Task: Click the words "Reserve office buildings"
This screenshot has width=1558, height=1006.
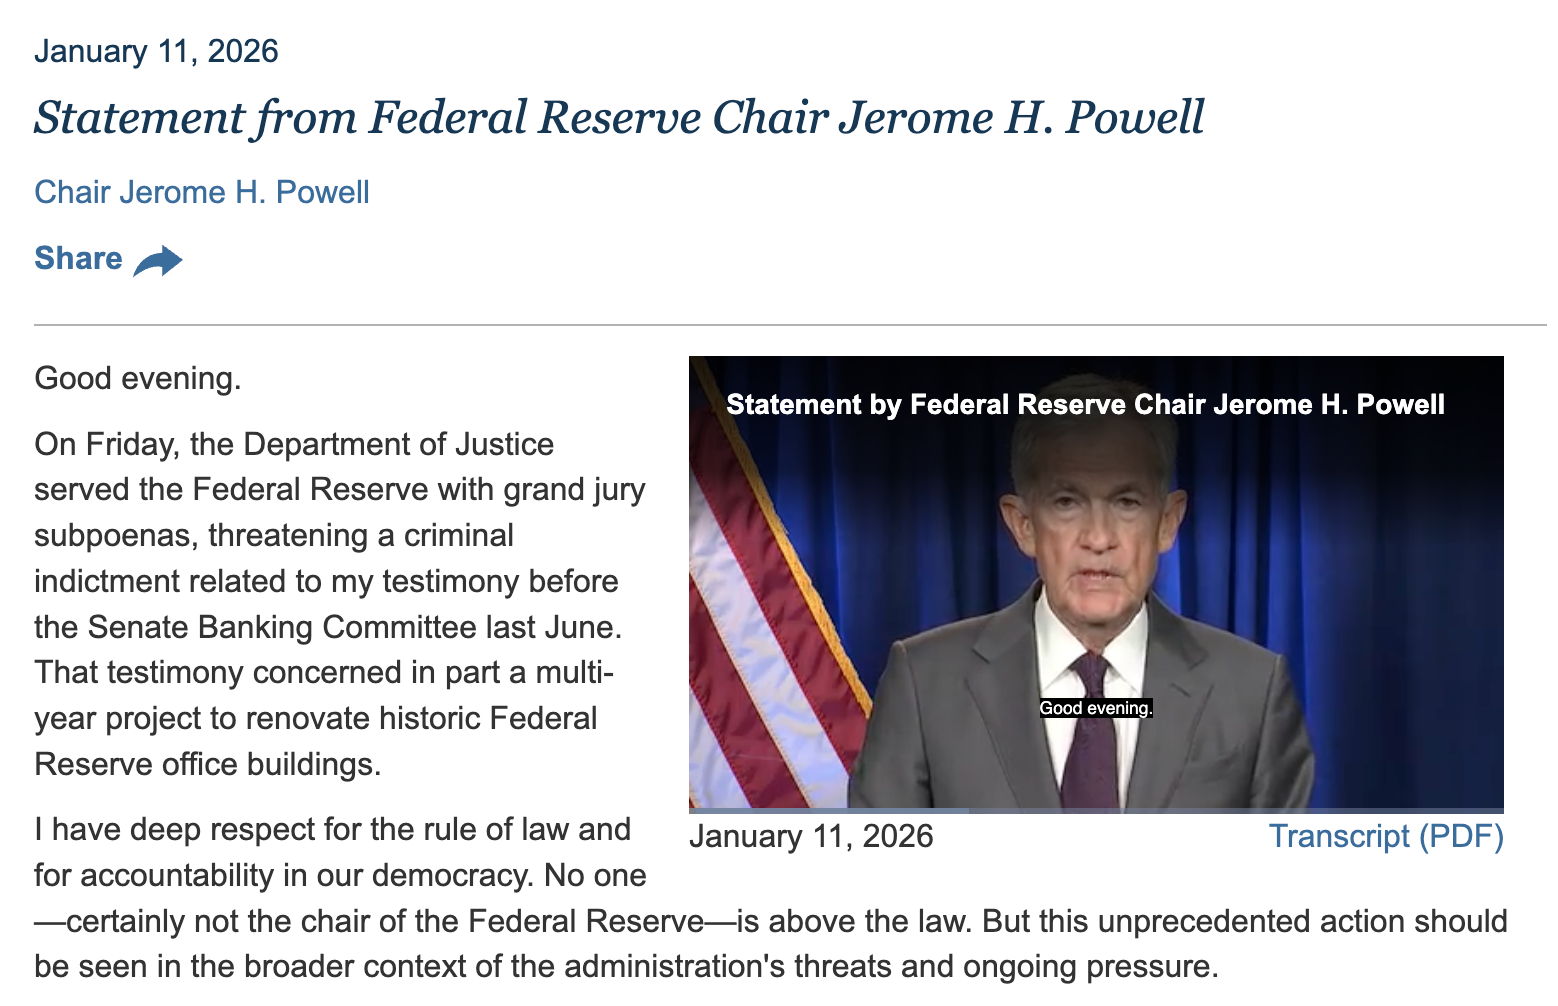Action: (x=207, y=764)
